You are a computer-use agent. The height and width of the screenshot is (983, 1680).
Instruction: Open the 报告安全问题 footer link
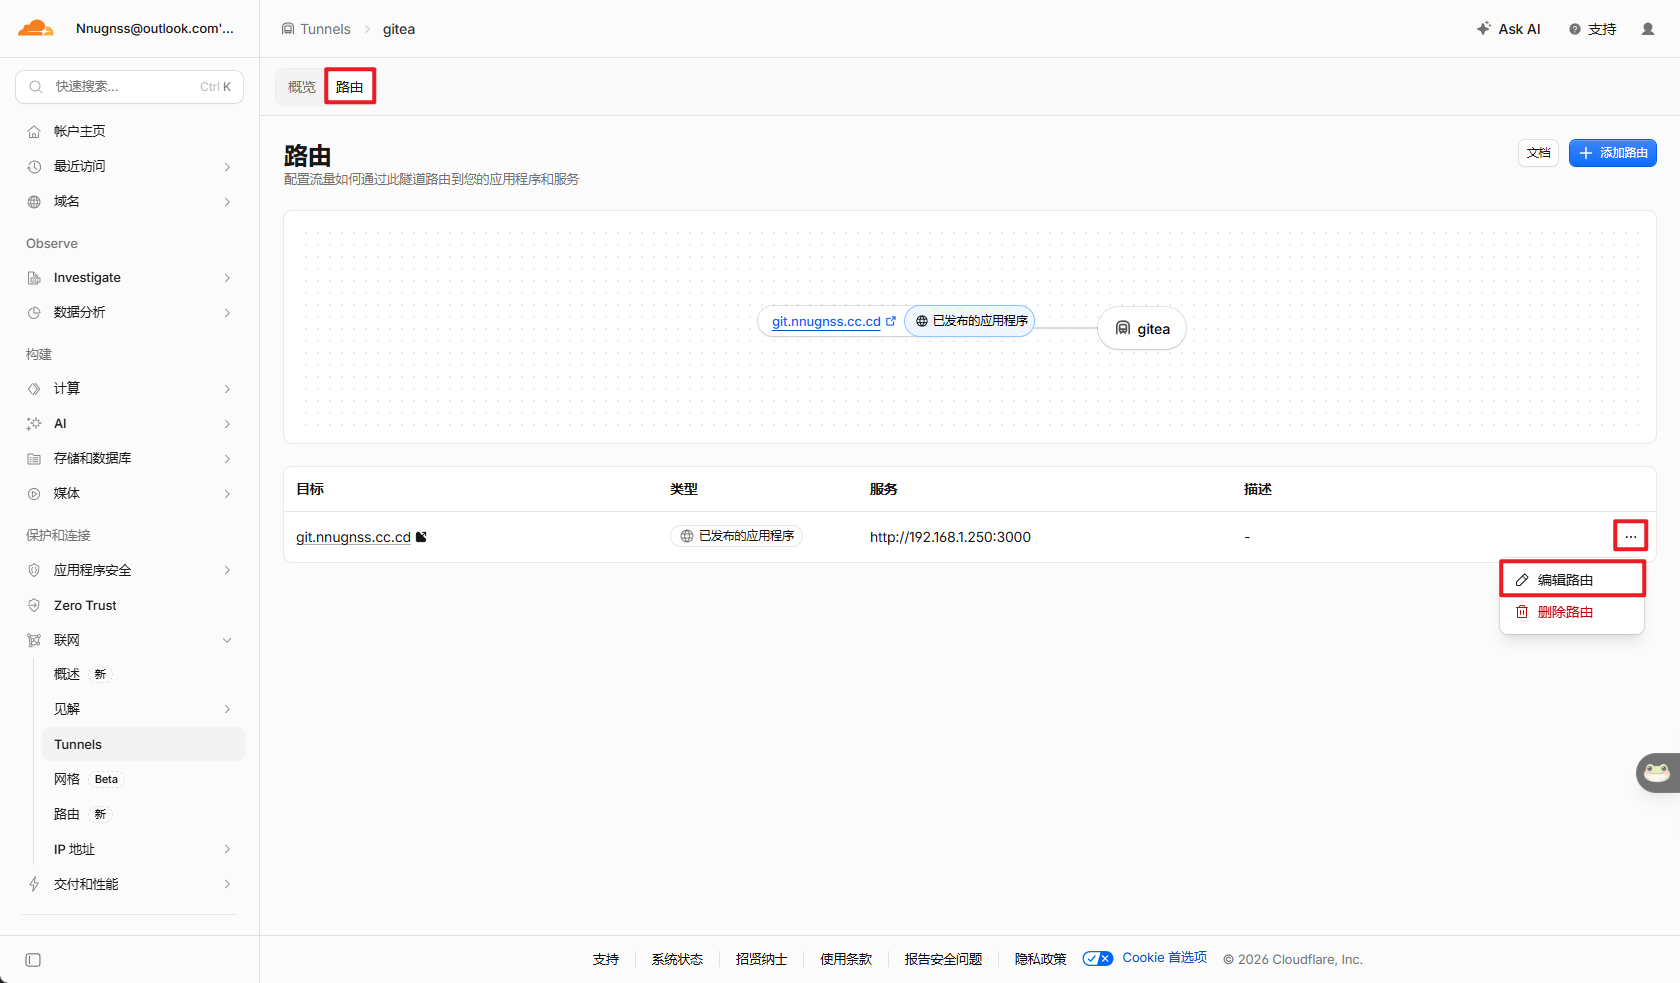click(x=943, y=959)
